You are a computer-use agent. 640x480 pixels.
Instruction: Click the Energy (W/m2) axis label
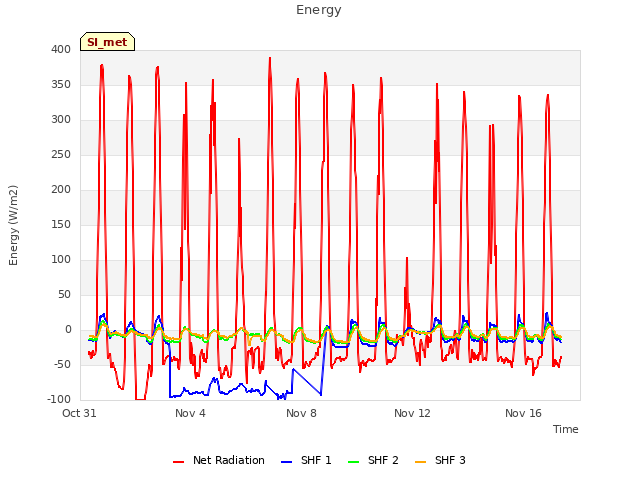click(x=13, y=225)
